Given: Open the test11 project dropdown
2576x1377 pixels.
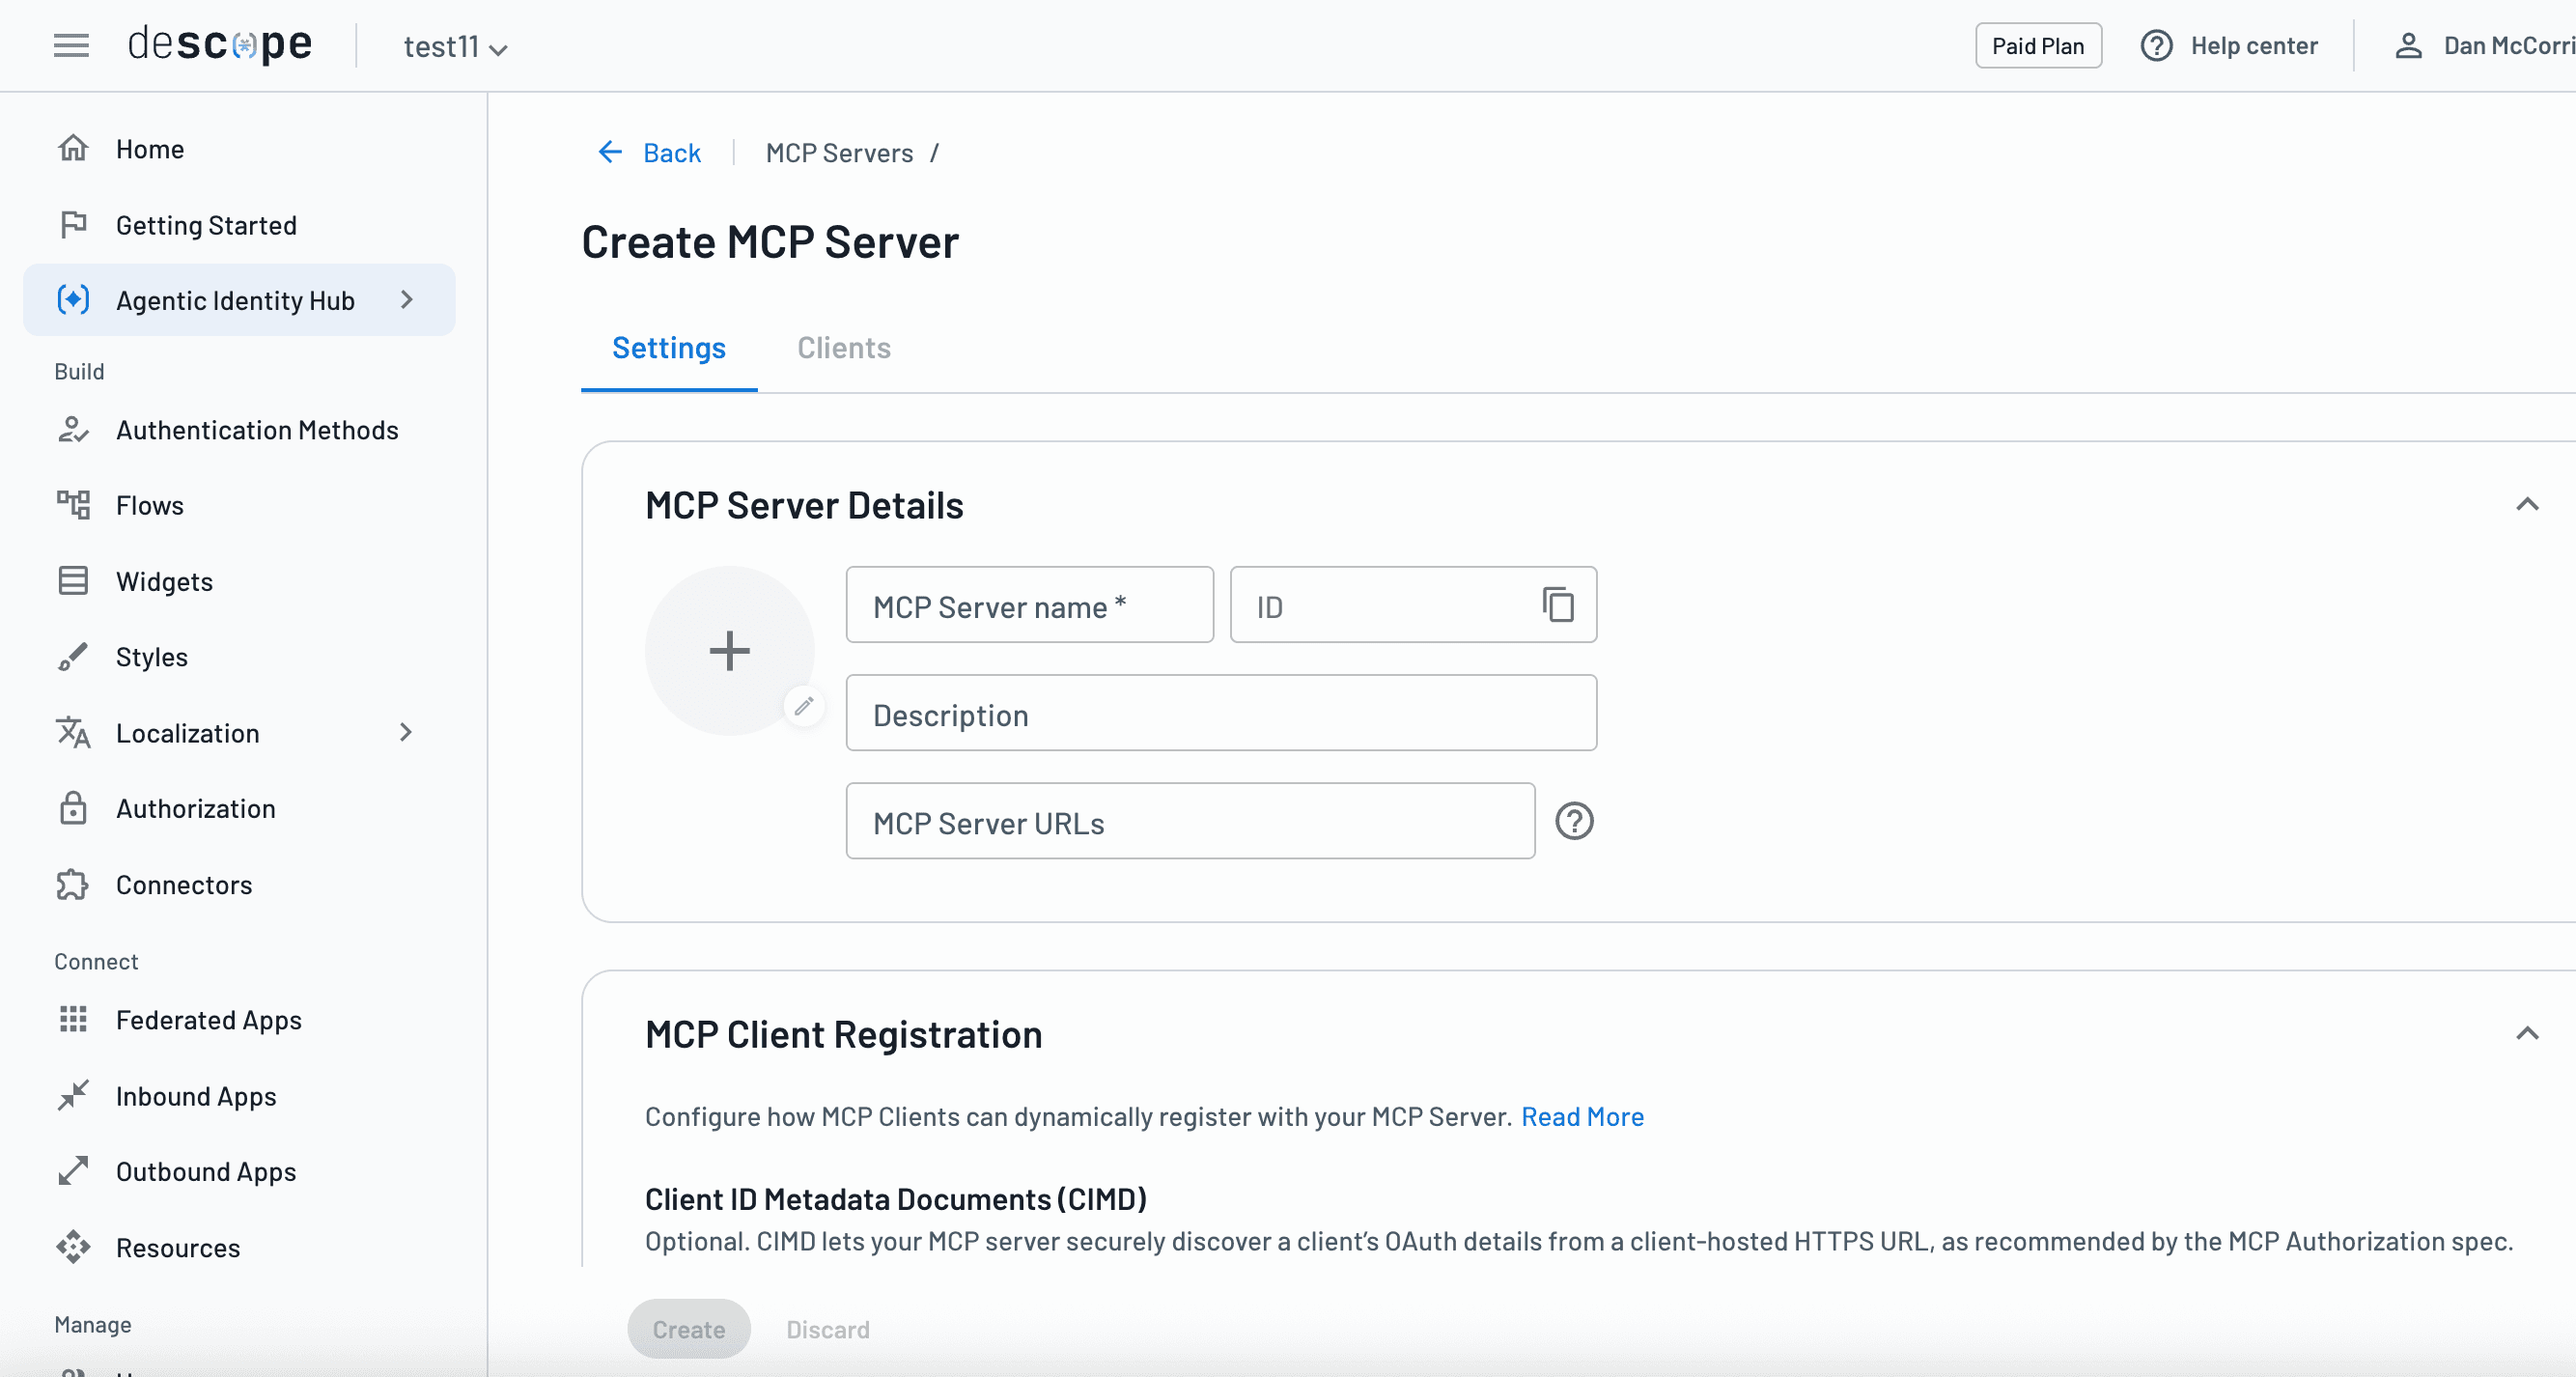Looking at the screenshot, I should pos(455,46).
